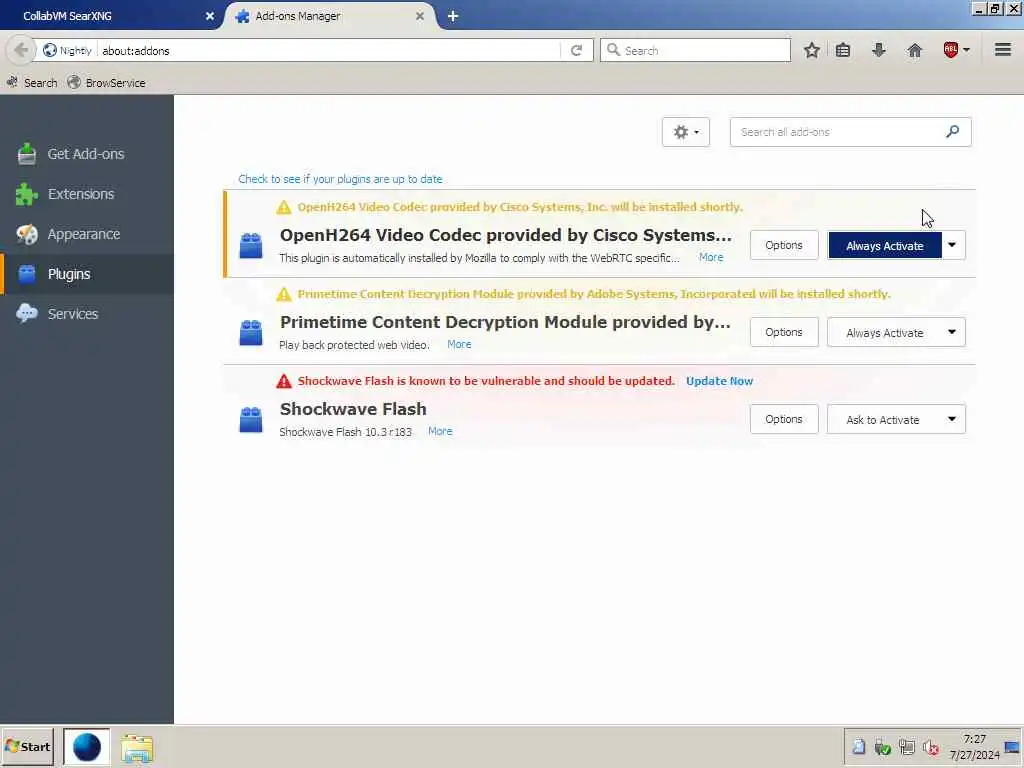This screenshot has width=1024, height=768.
Task: Switch to CollabVM SearXNG tab
Action: [111, 16]
